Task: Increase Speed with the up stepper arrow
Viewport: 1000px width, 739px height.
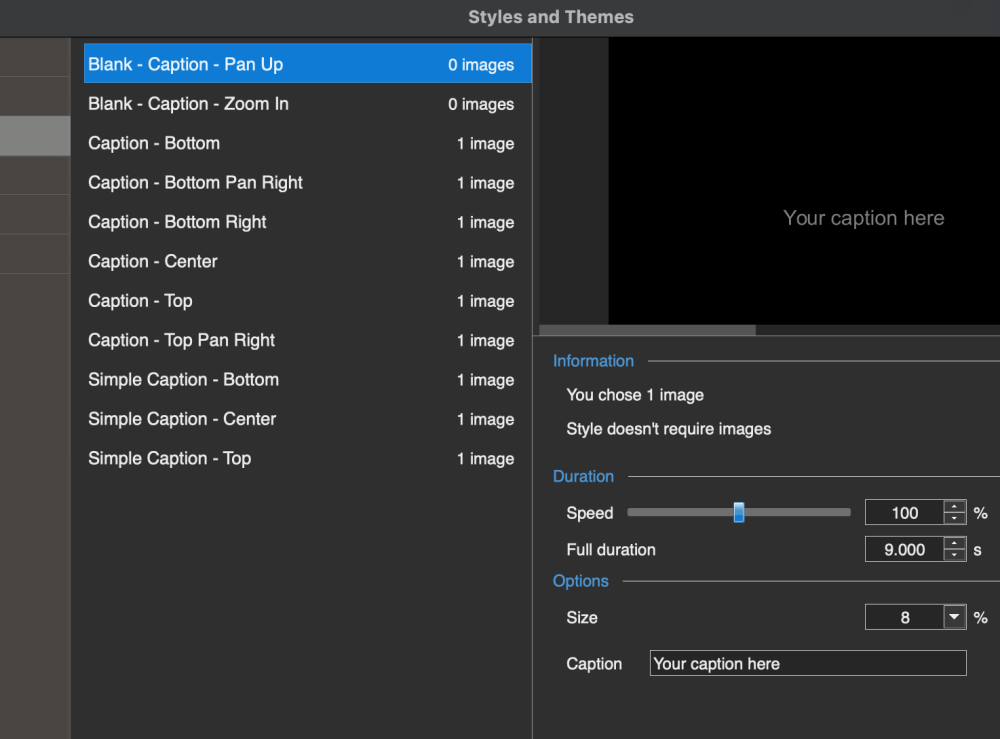Action: 955,507
